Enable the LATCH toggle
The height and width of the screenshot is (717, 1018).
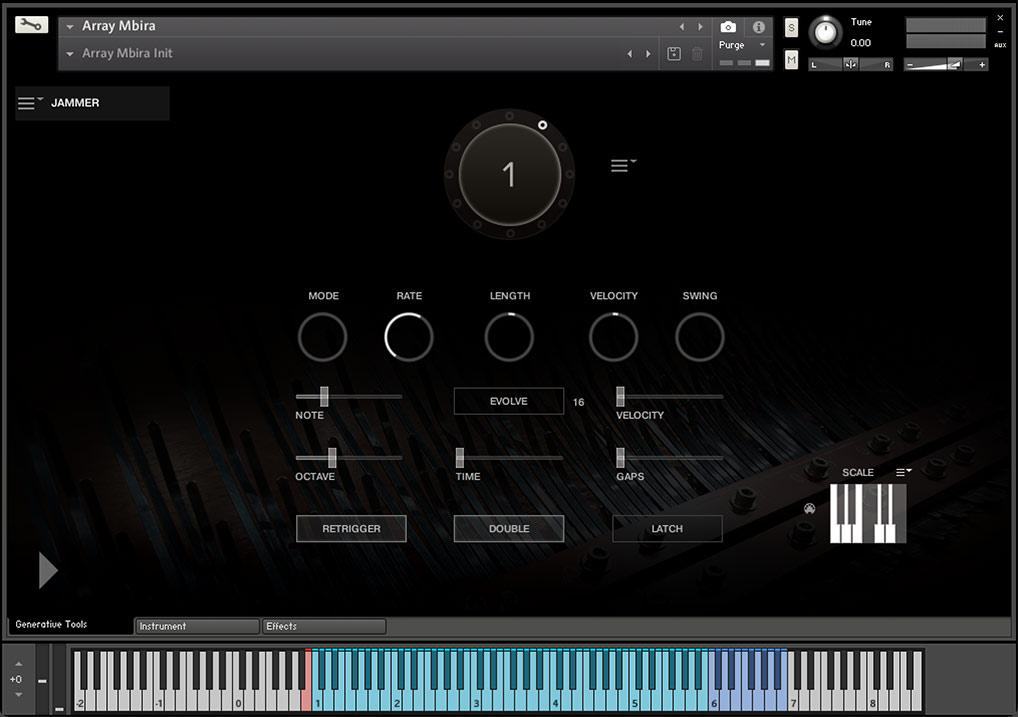coord(667,529)
